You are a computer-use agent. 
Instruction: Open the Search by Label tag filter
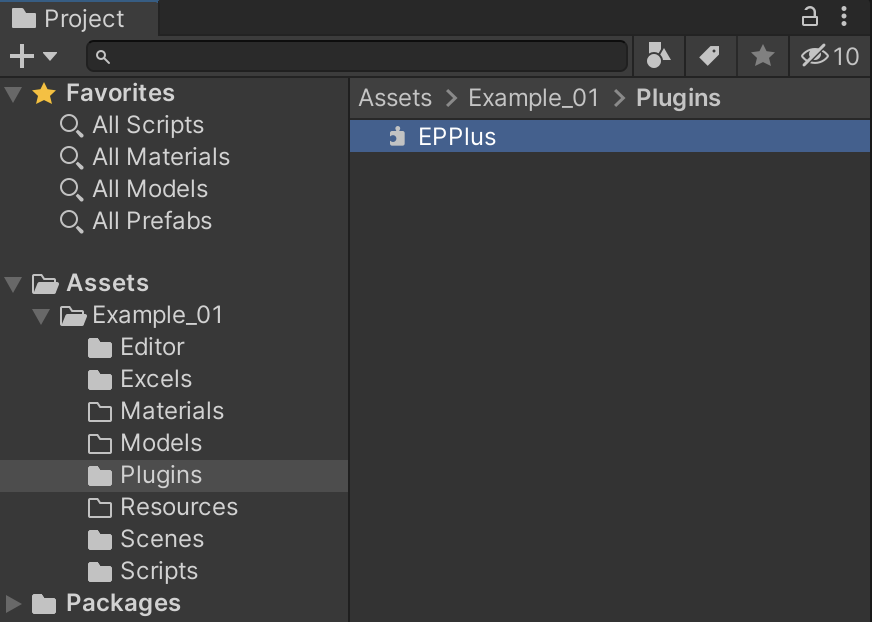(x=710, y=56)
